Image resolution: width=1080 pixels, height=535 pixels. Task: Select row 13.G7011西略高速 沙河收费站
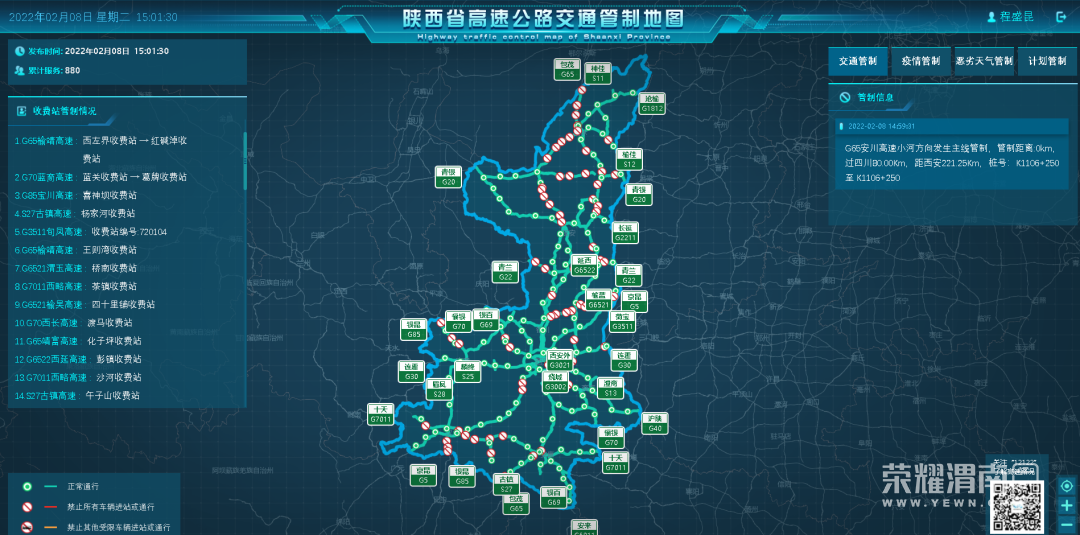[78, 377]
